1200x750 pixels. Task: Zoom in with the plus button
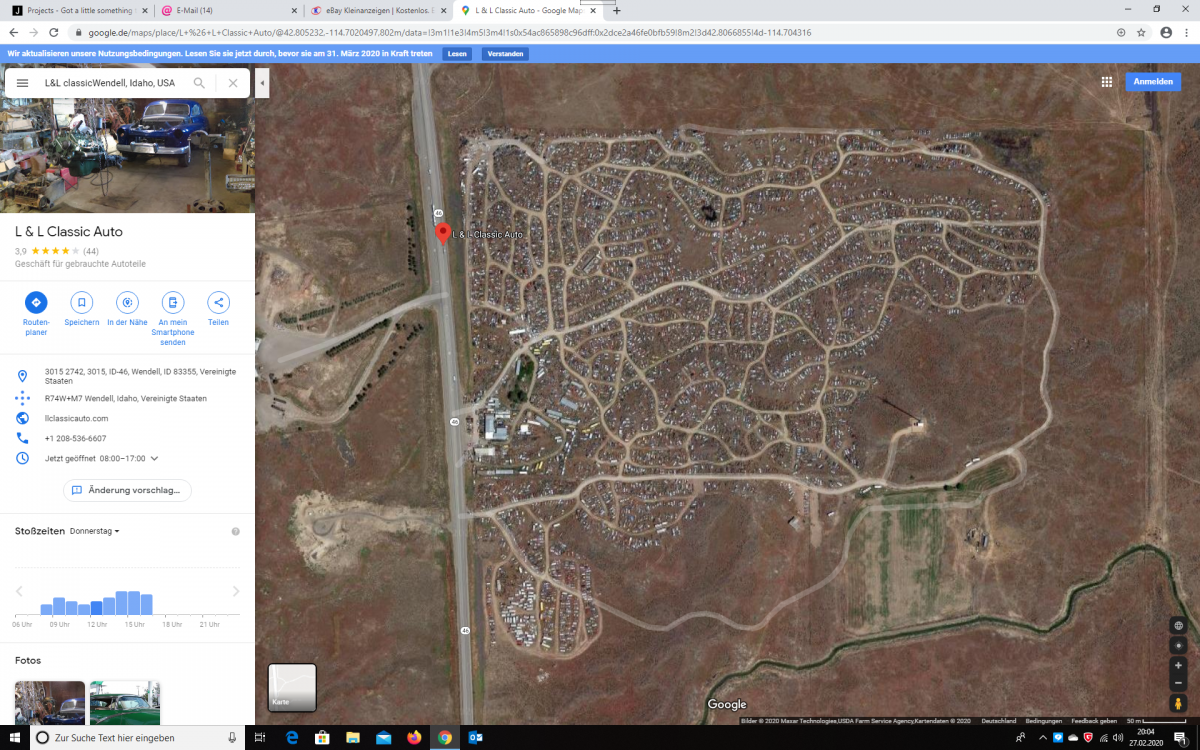(1179, 666)
